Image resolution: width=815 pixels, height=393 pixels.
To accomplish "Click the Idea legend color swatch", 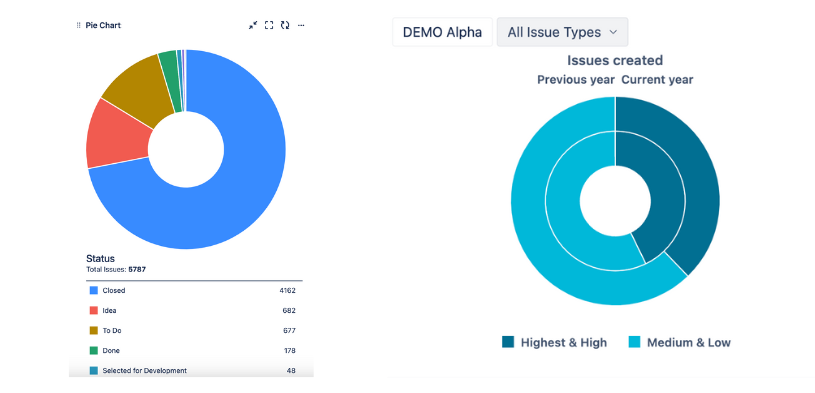I will (94, 310).
